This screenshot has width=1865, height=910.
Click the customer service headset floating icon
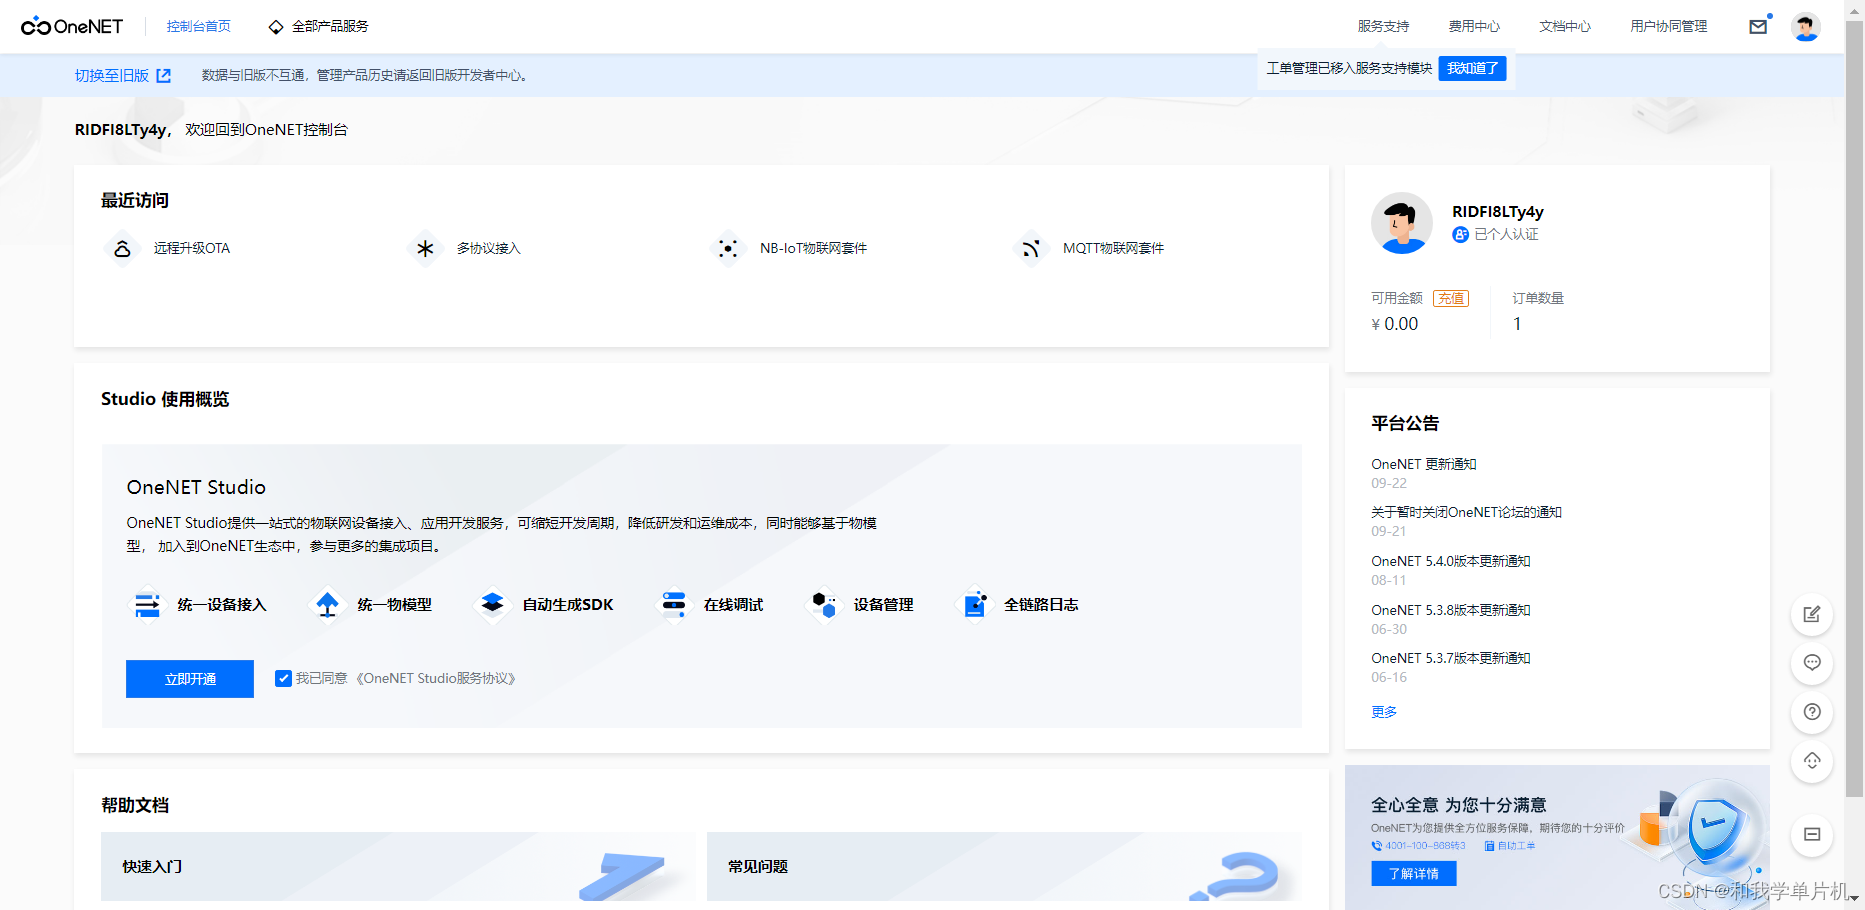(x=1812, y=761)
